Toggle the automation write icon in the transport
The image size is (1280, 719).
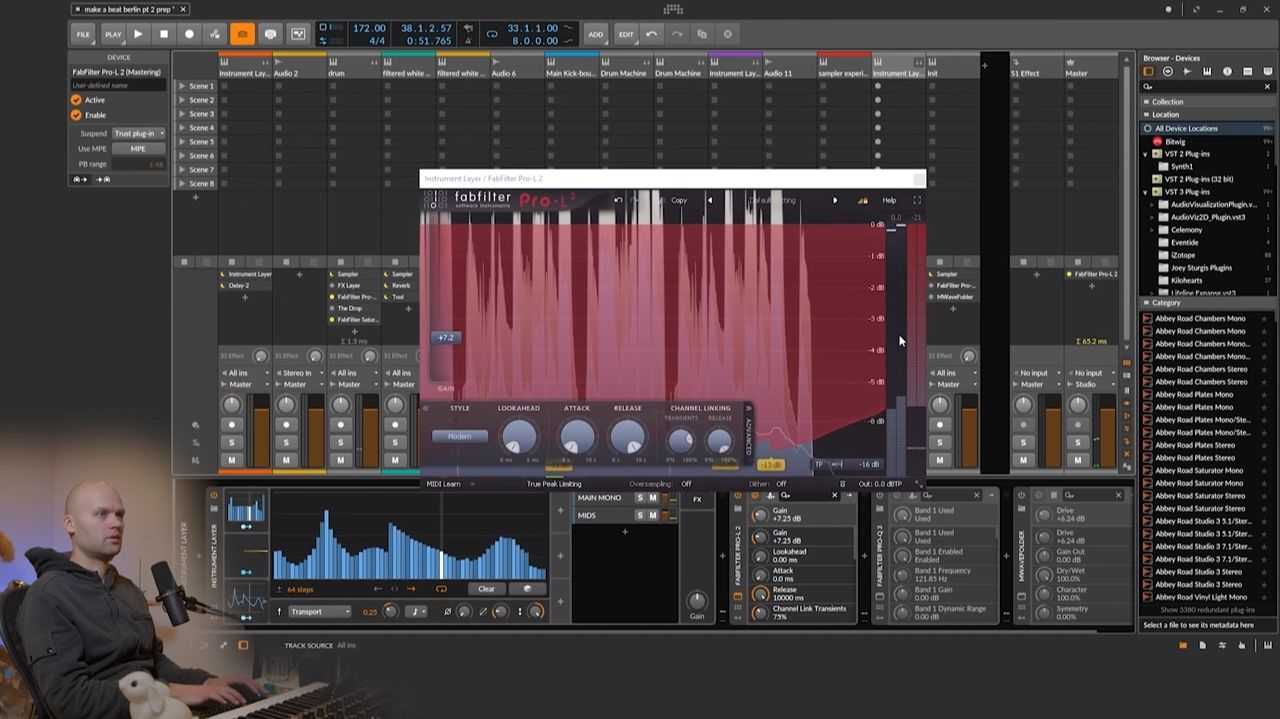(x=215, y=34)
